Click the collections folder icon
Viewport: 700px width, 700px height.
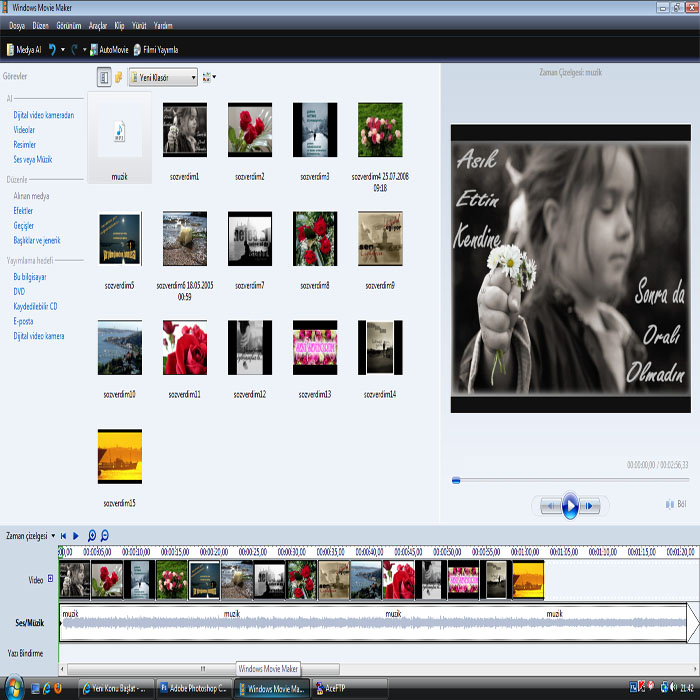(118, 78)
